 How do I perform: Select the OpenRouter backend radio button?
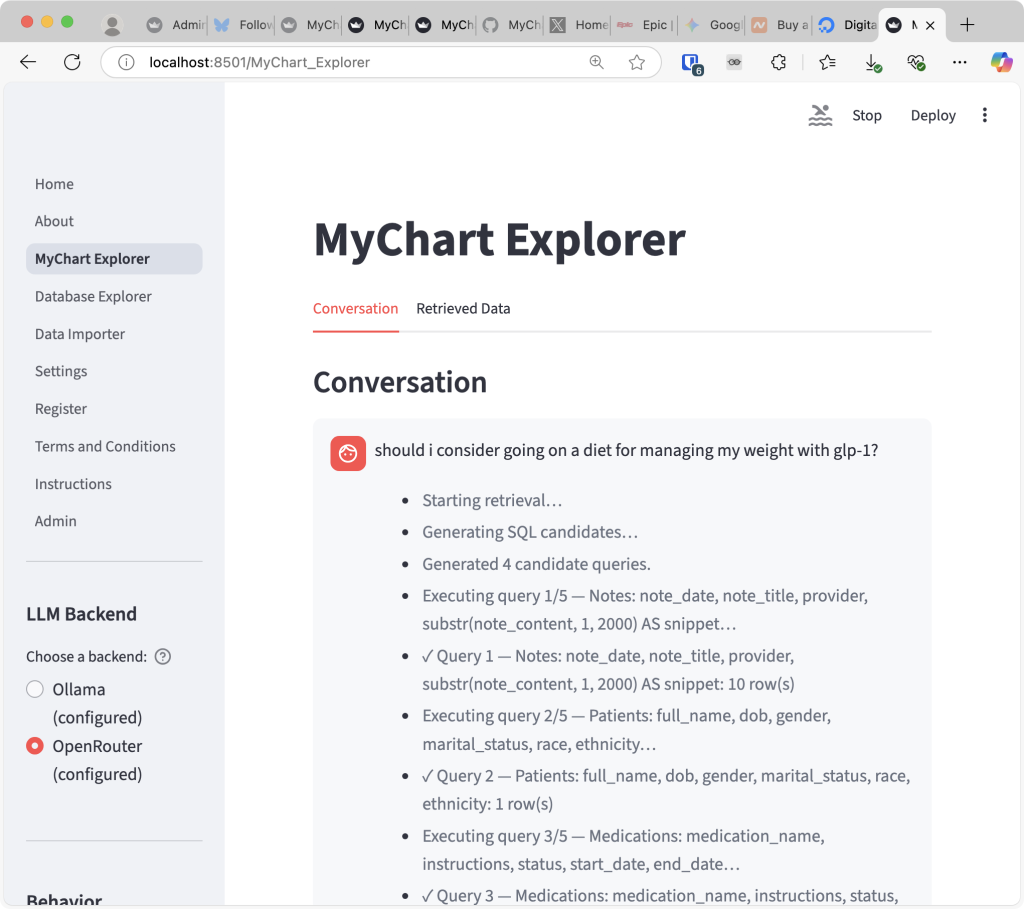(35, 746)
